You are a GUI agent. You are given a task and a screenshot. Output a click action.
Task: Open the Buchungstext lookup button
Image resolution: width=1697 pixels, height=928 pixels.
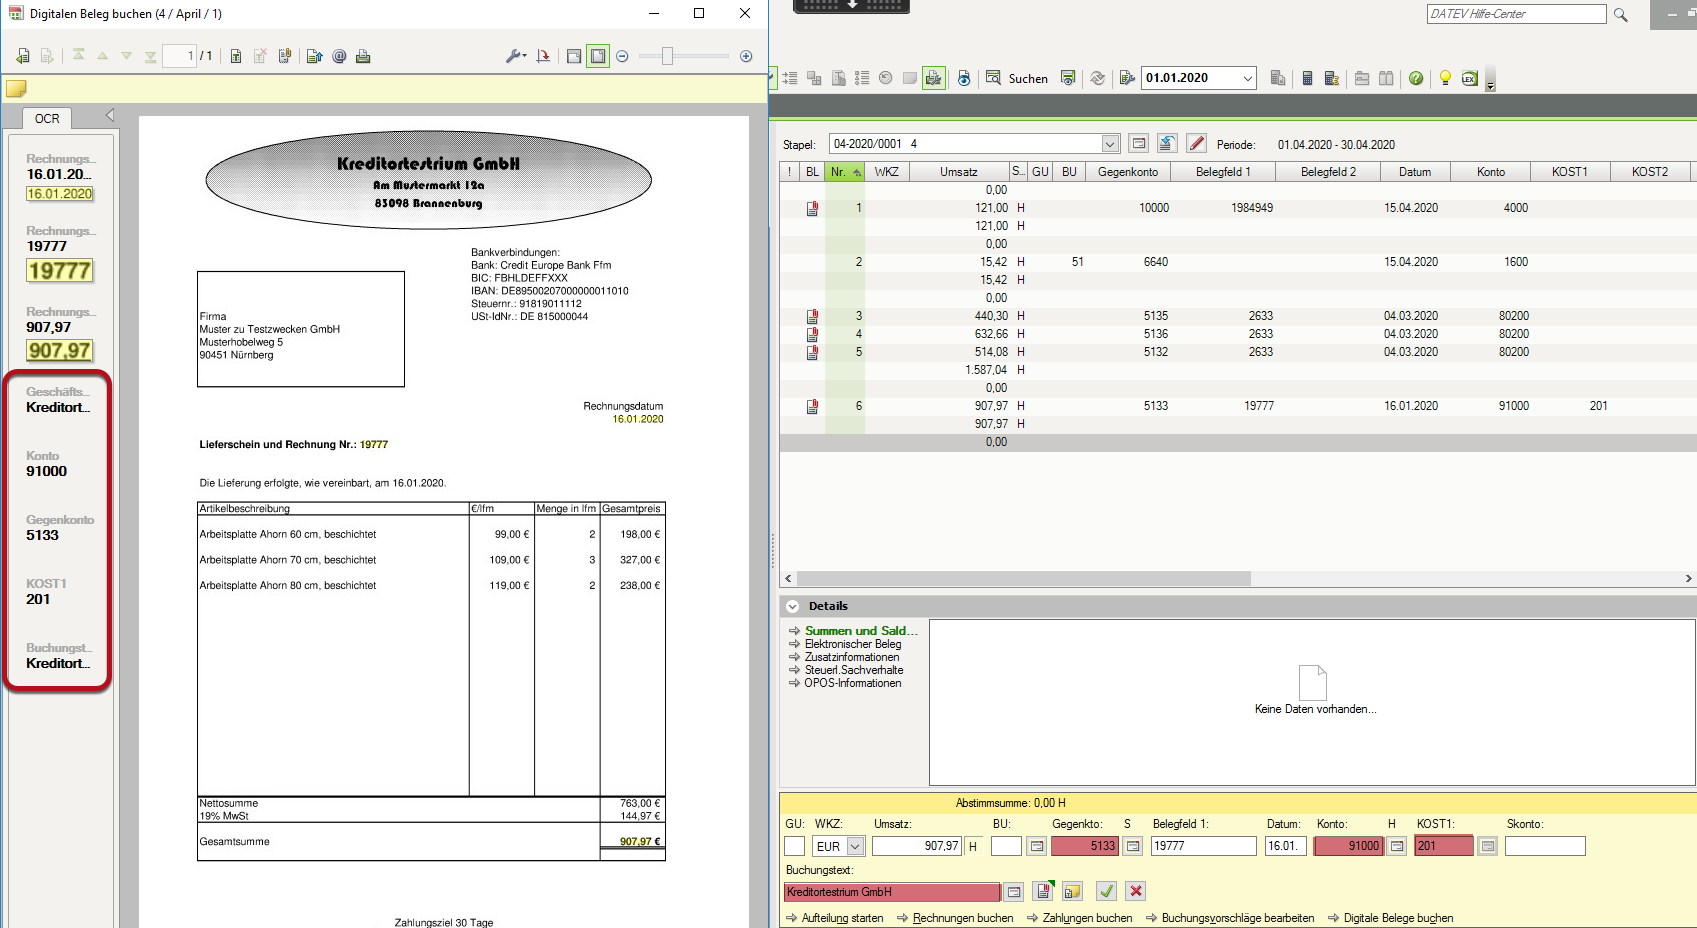click(1014, 891)
